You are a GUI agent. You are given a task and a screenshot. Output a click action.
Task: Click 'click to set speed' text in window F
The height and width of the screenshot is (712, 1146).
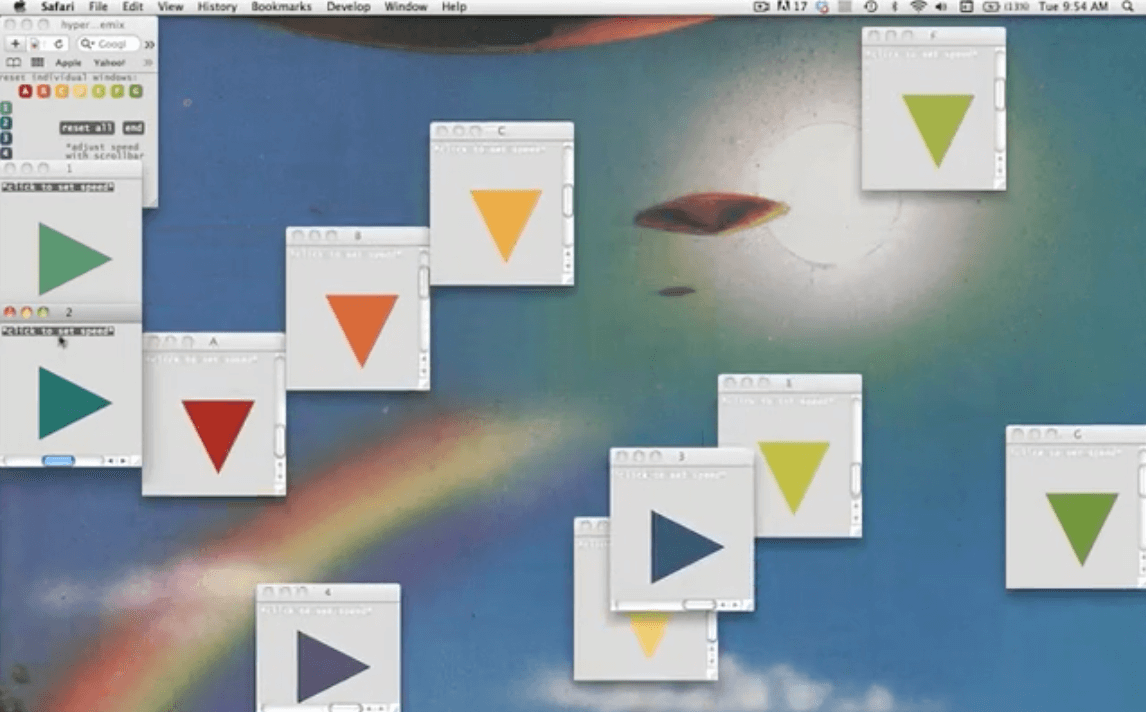(x=922, y=55)
